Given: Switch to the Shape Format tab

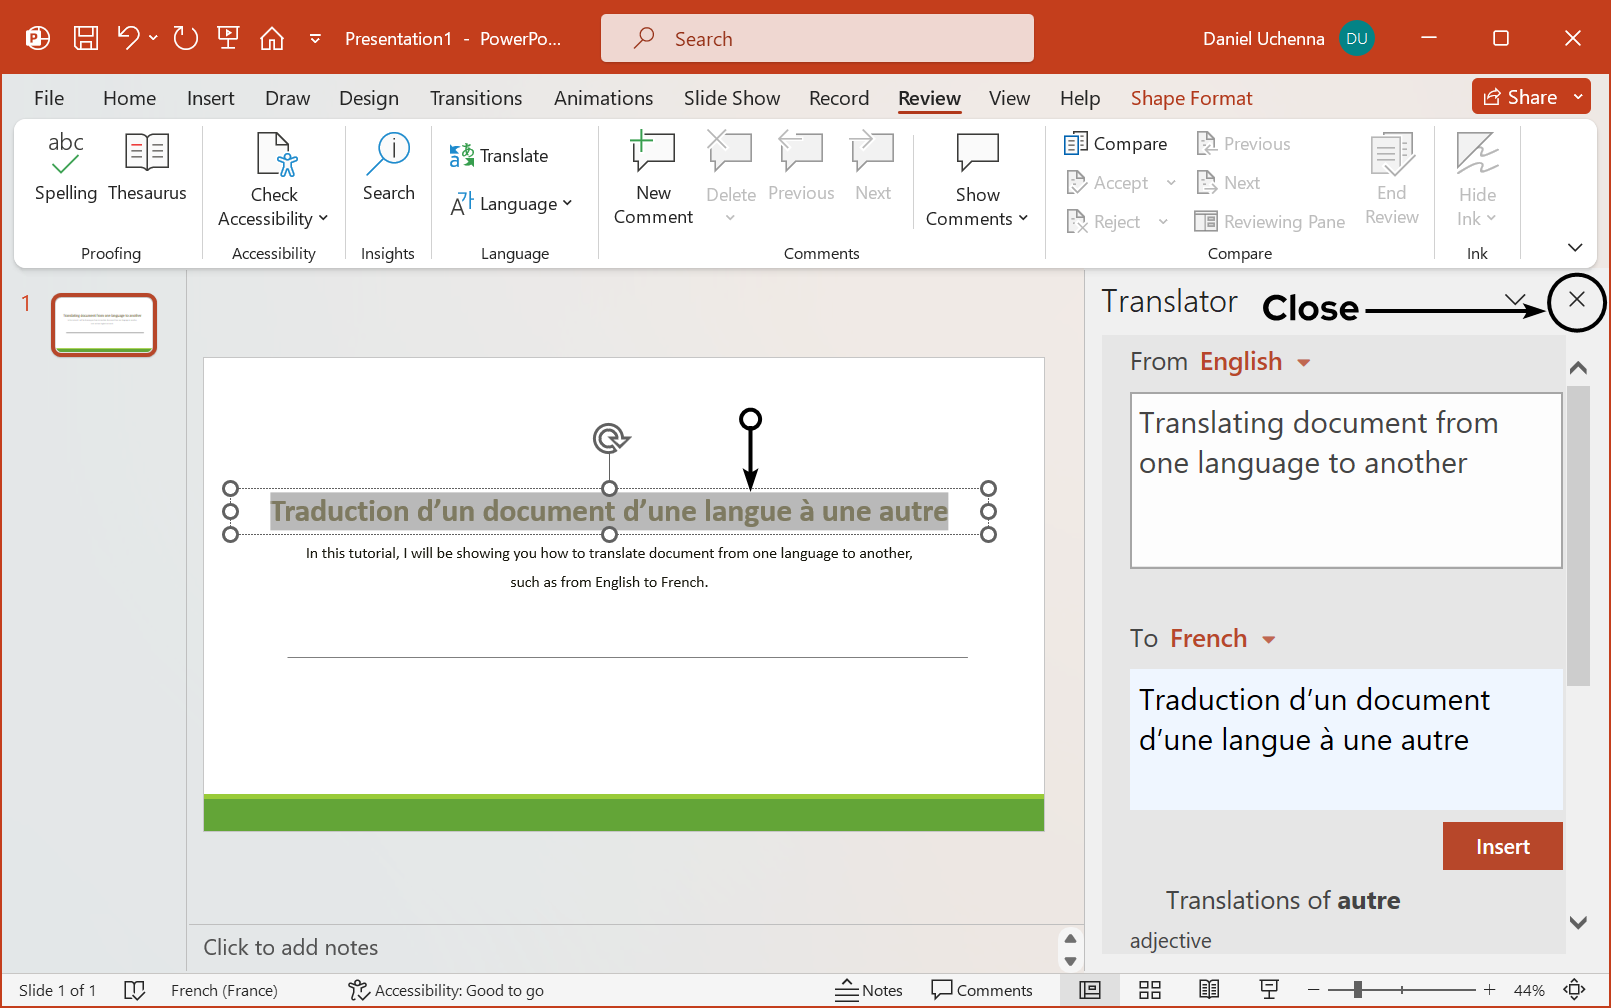Looking at the screenshot, I should pyautogui.click(x=1191, y=98).
